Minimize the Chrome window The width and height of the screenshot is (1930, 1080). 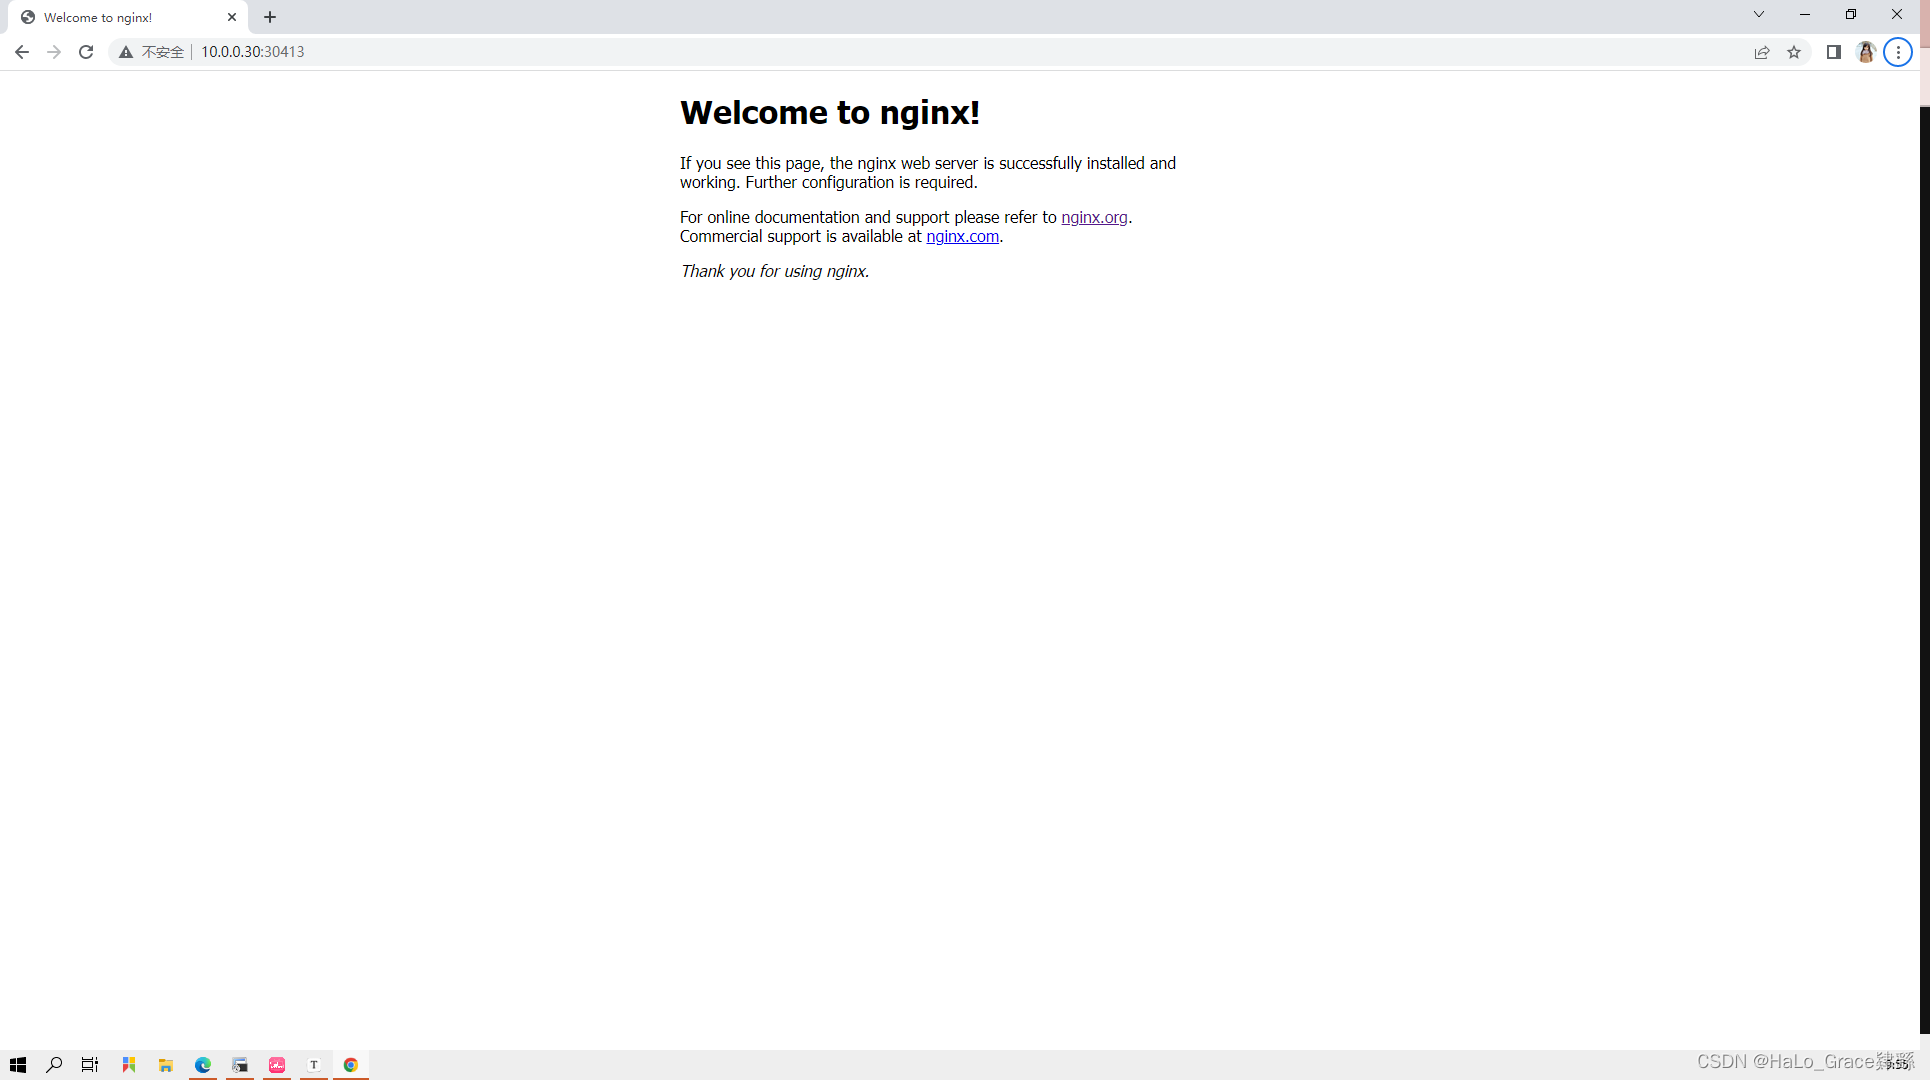[1805, 15]
